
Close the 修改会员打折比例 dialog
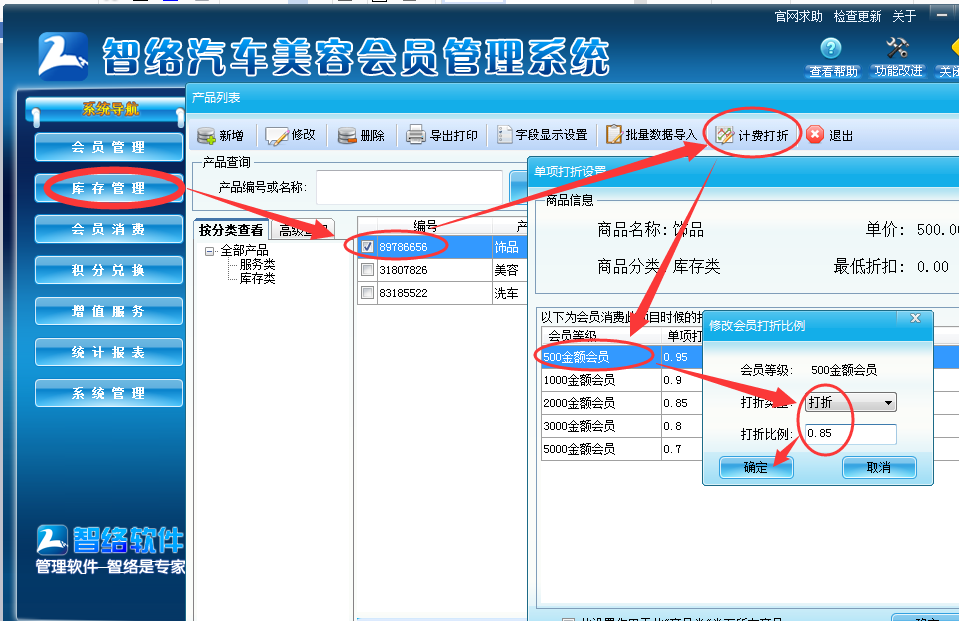[x=915, y=318]
